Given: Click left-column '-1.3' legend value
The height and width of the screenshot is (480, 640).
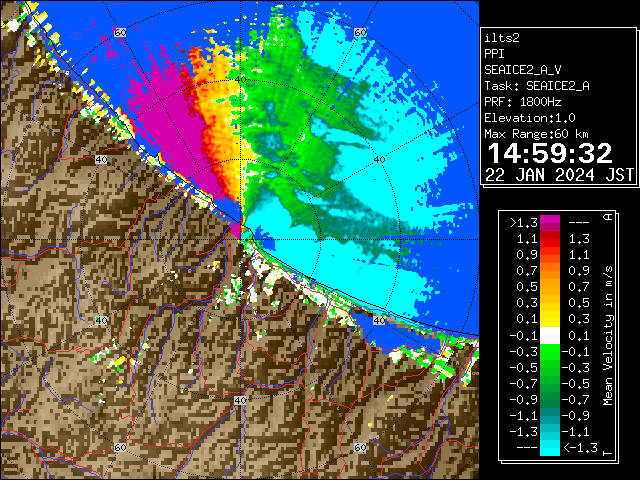Looking at the screenshot, I should (x=524, y=431).
